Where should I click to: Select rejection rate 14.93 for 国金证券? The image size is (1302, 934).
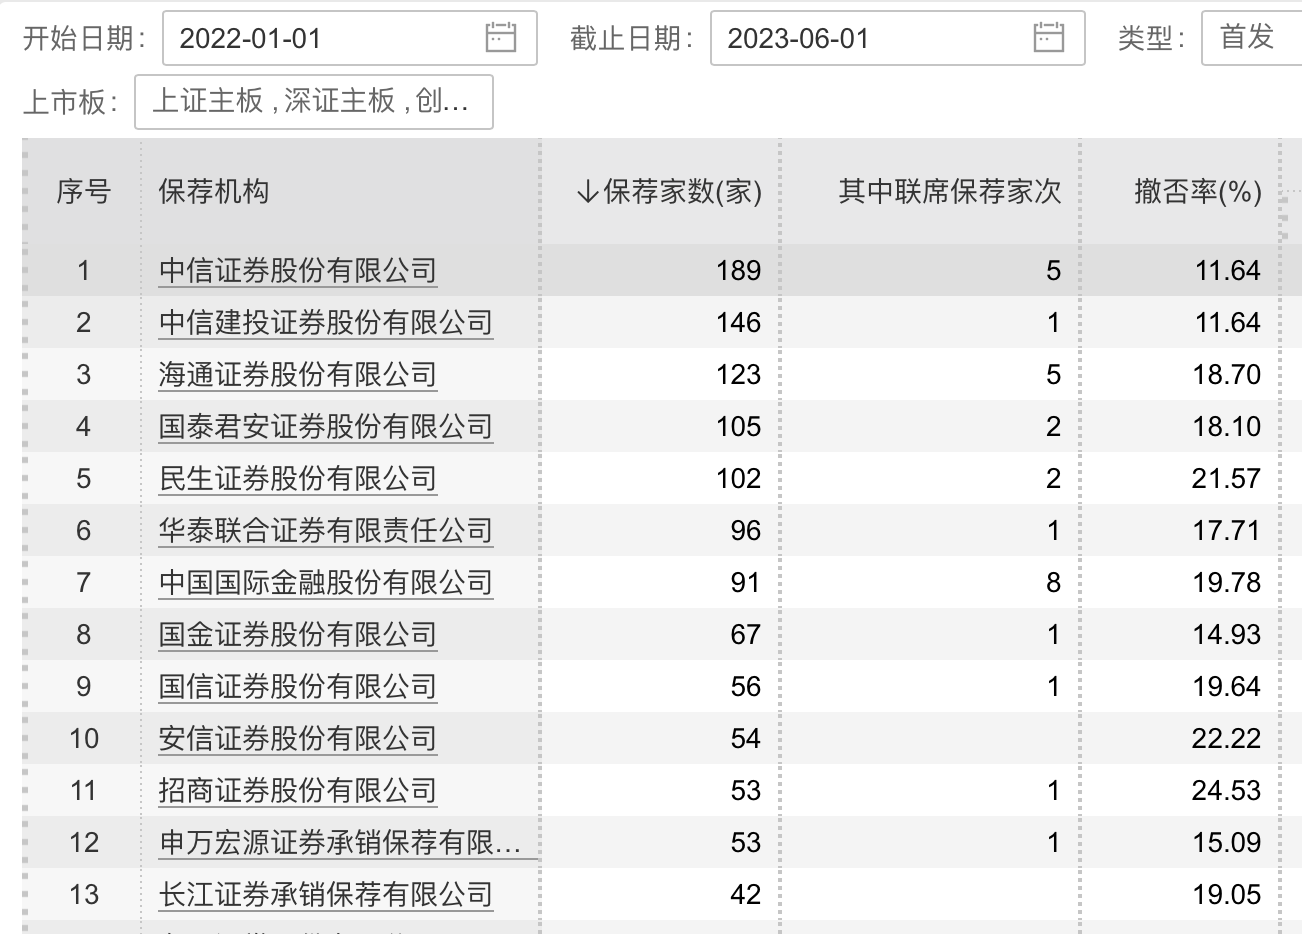pos(1227,635)
